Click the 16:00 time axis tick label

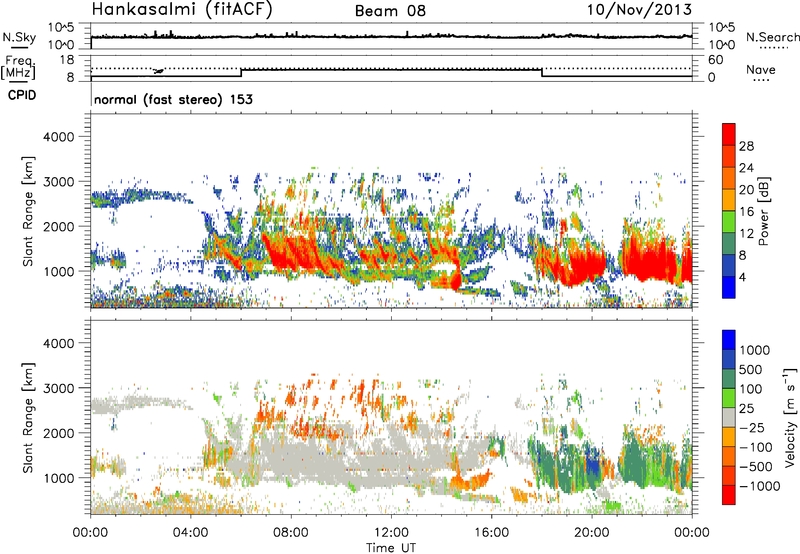(491, 533)
